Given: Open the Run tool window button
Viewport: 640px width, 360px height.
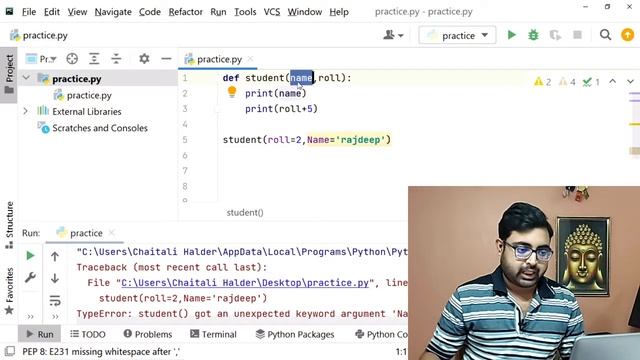Looking at the screenshot, I should pos(40,334).
